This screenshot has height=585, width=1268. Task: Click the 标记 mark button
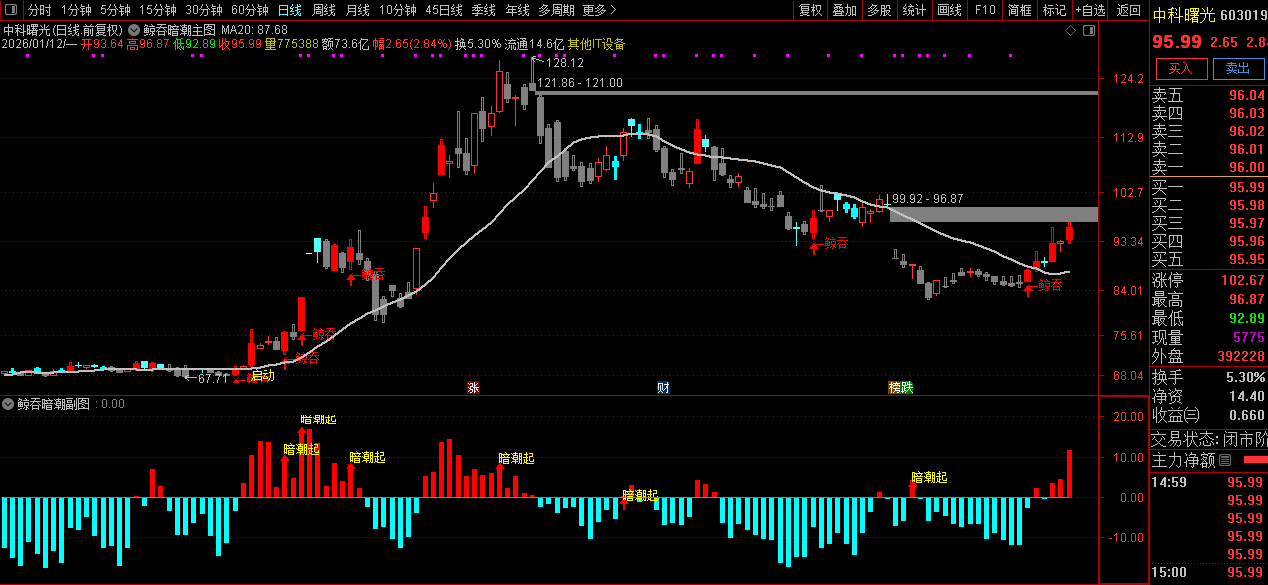tap(1054, 10)
